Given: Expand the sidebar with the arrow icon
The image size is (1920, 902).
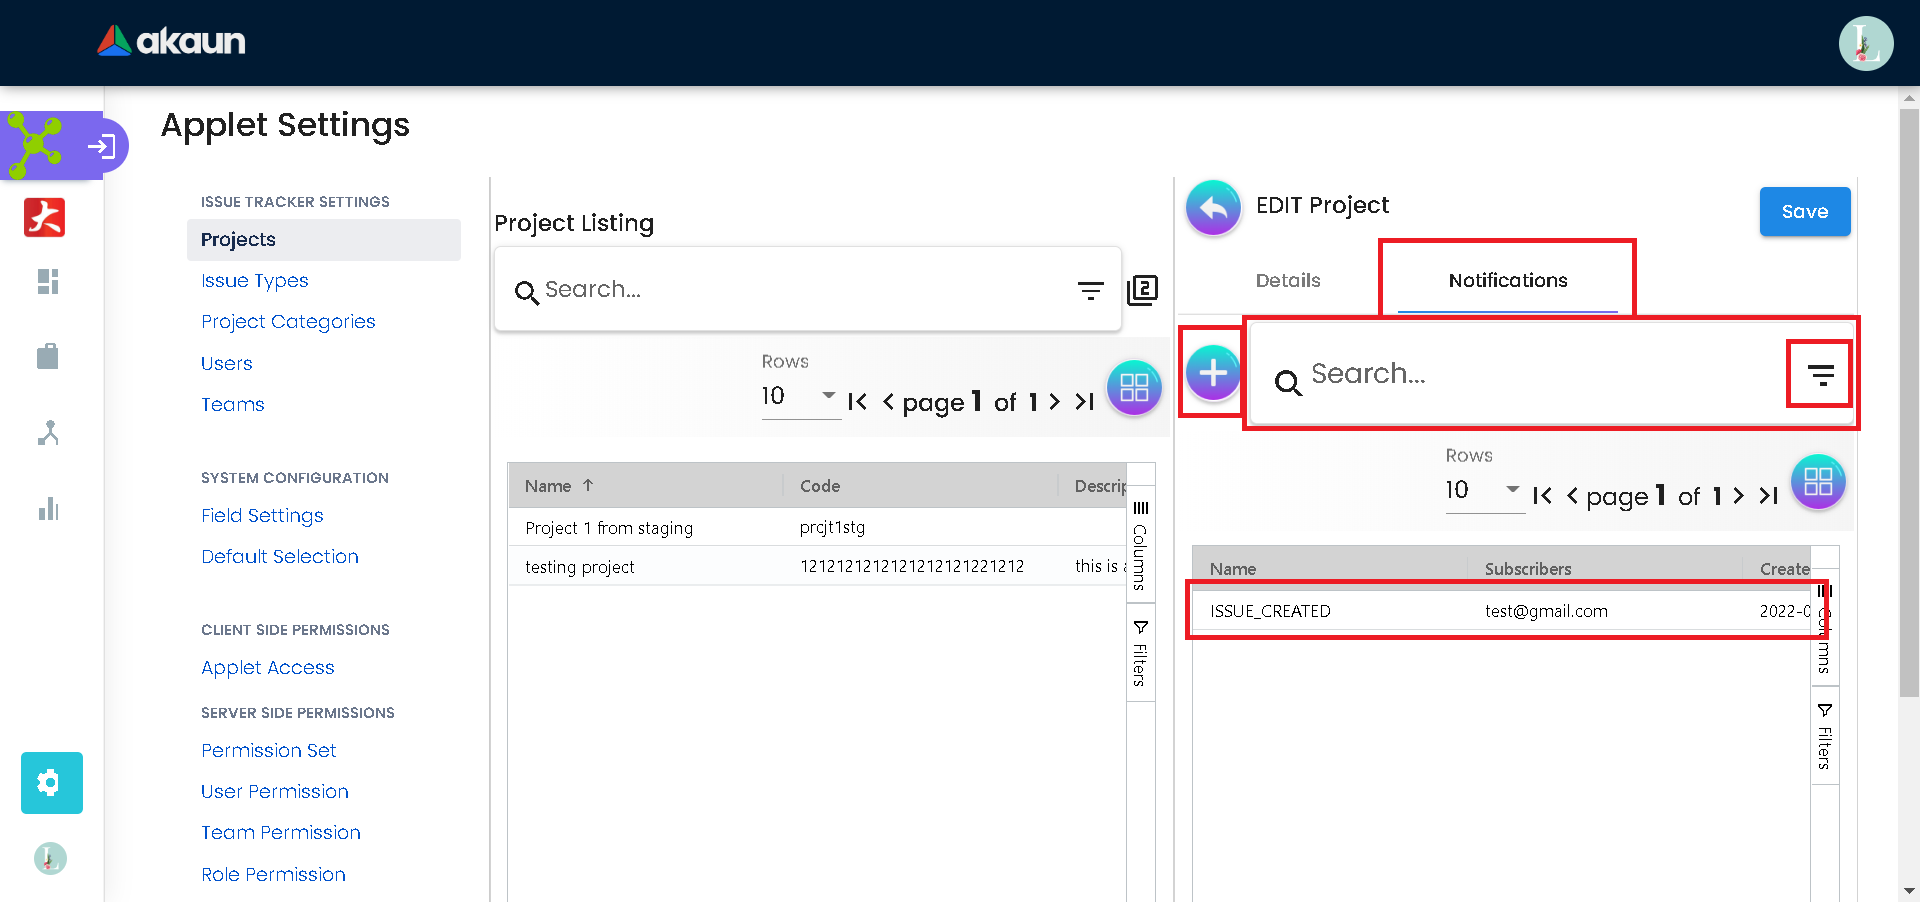Looking at the screenshot, I should [101, 147].
